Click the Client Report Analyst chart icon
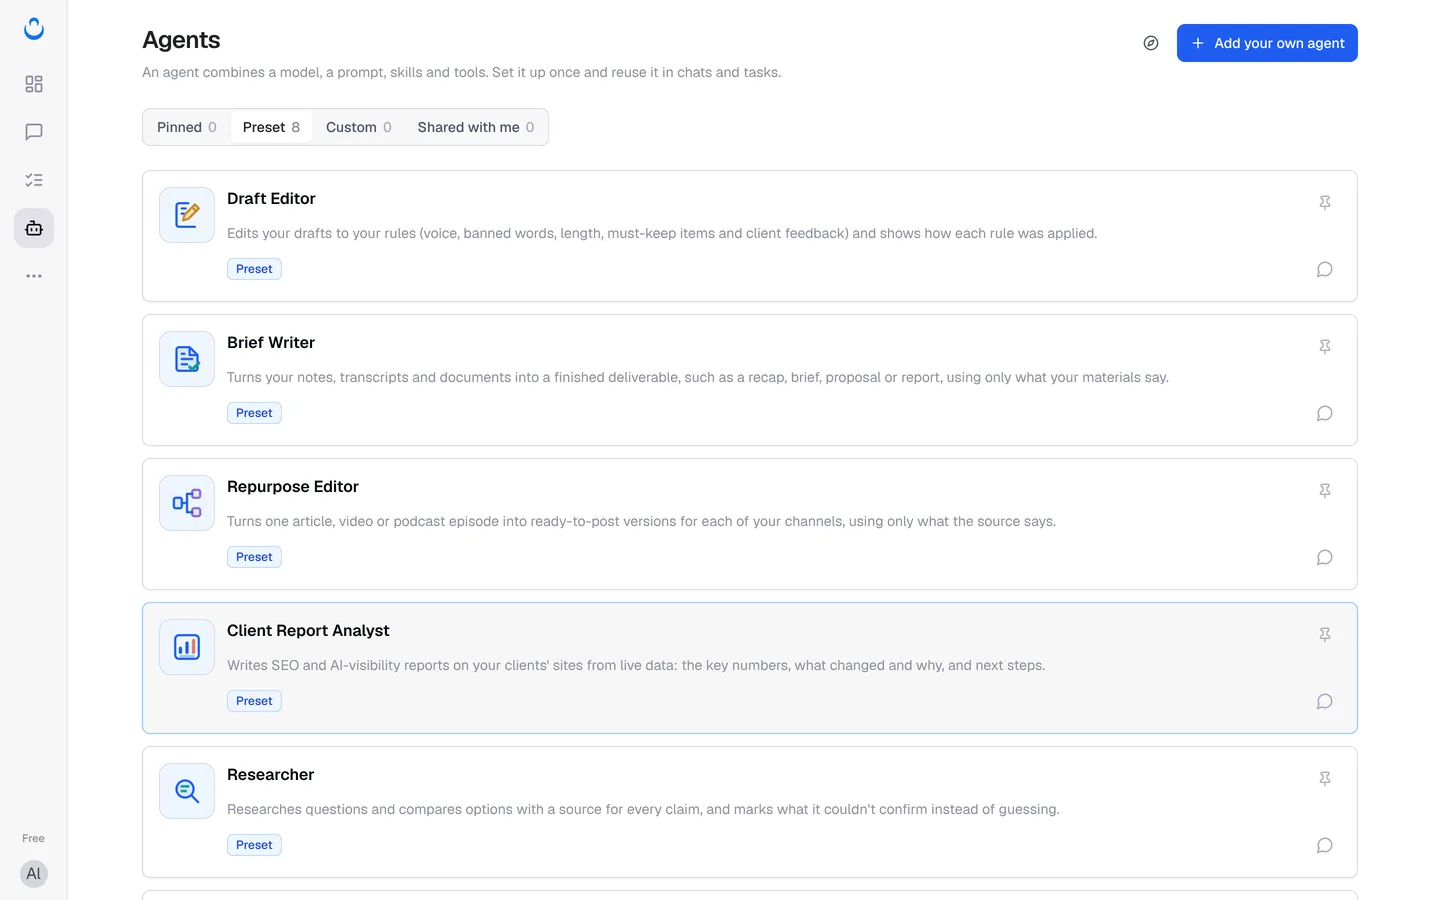 coord(187,647)
